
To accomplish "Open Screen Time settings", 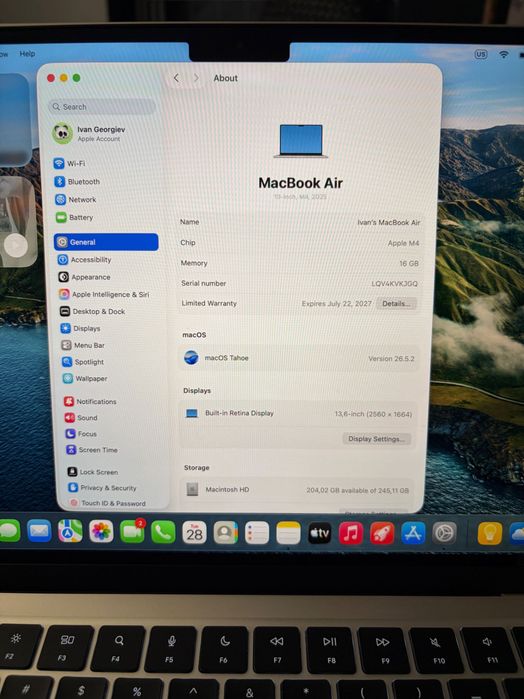I will click(x=92, y=450).
